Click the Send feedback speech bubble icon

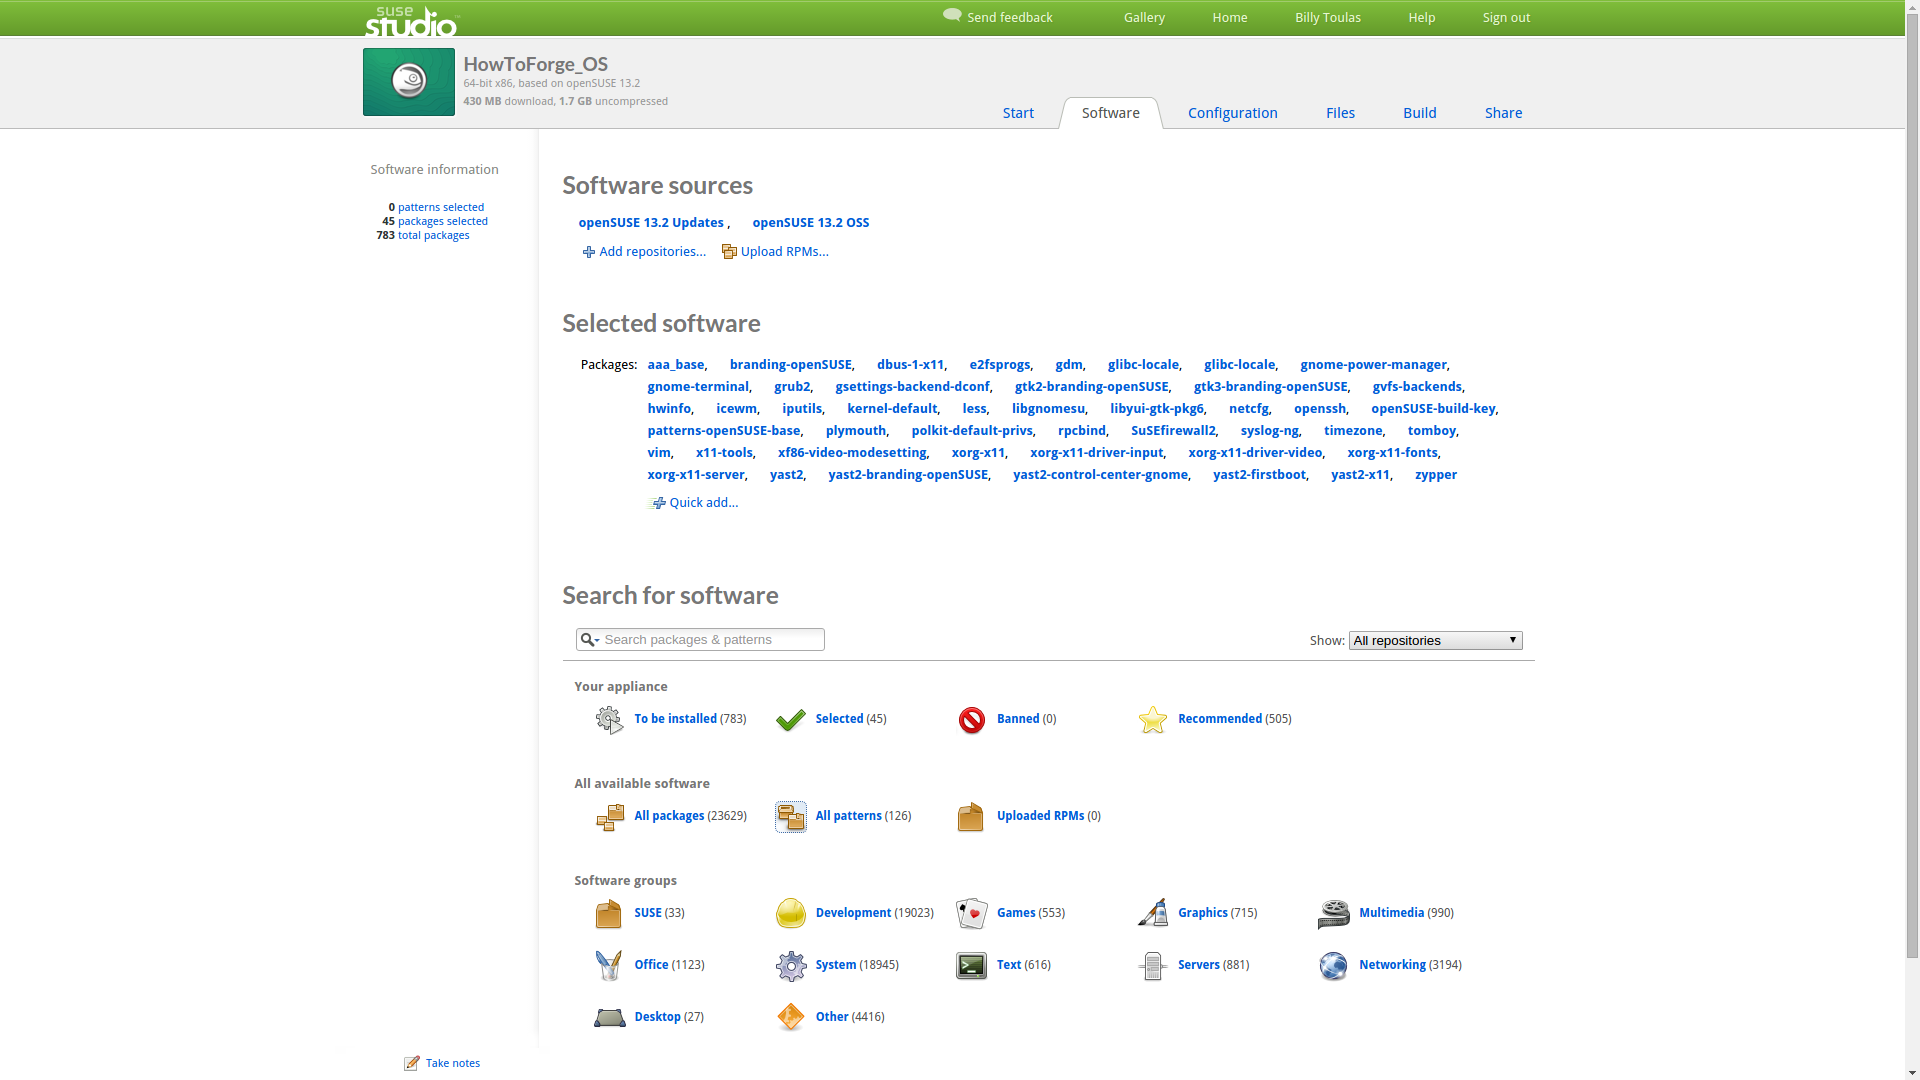[x=952, y=15]
